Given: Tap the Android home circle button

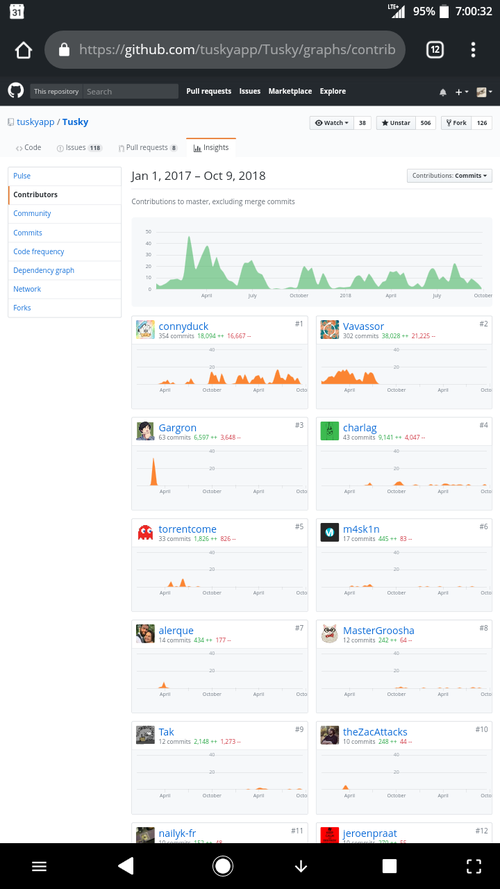Looking at the screenshot, I should [x=223, y=866].
